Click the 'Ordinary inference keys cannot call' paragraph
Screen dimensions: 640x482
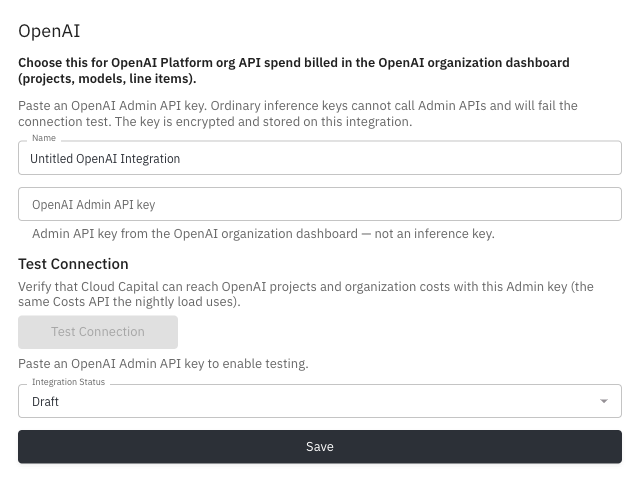pyautogui.click(x=298, y=113)
